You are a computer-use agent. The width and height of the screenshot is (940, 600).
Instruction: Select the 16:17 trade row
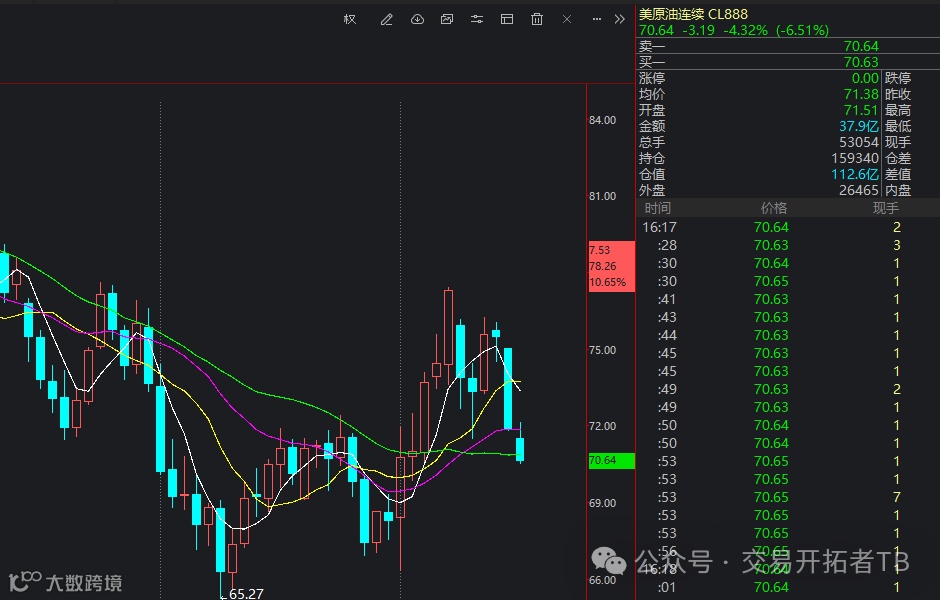coord(788,227)
